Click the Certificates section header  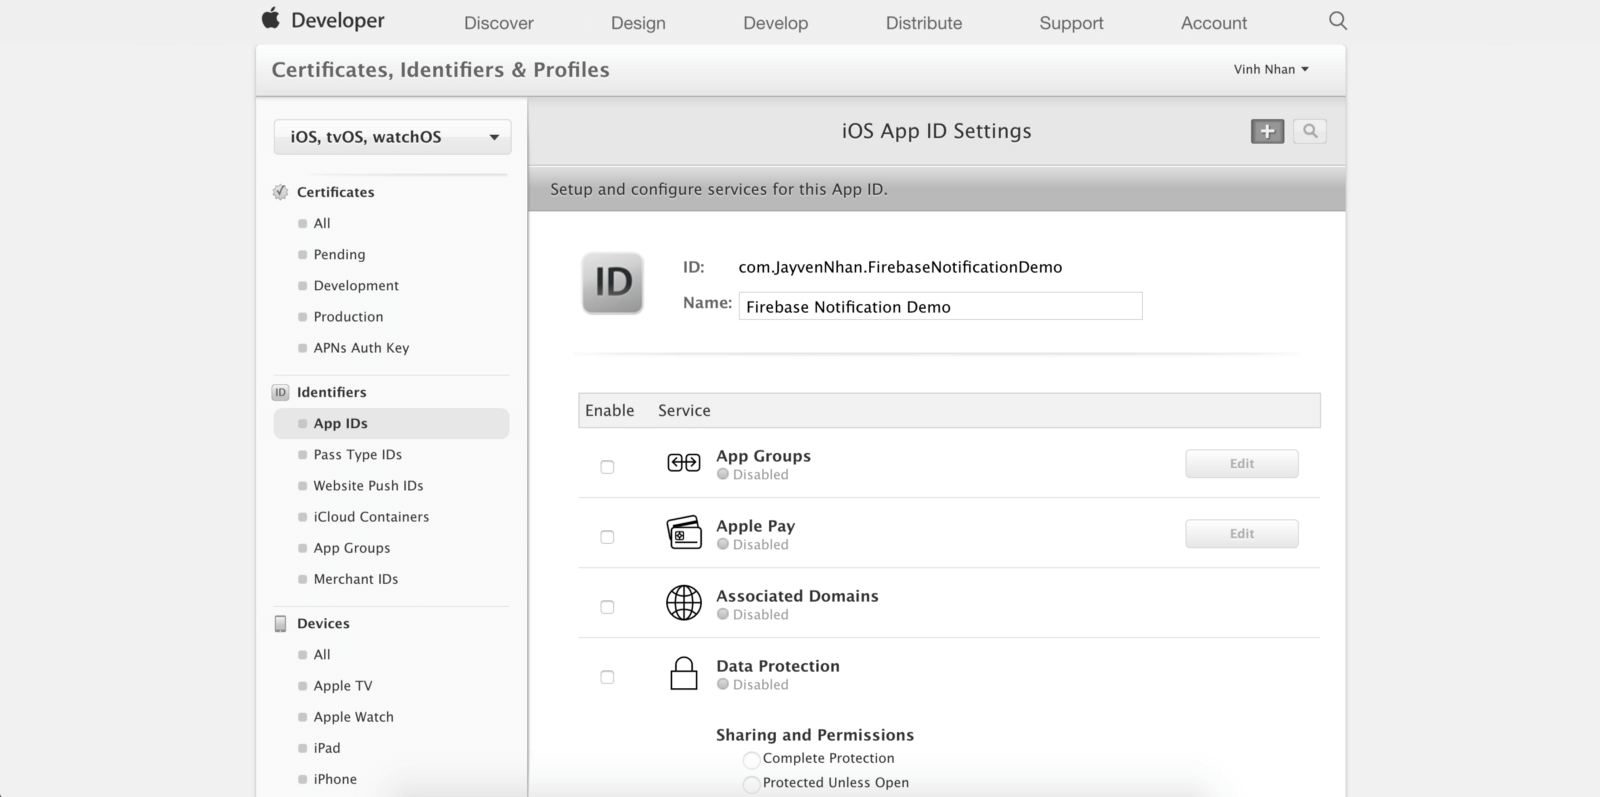[335, 192]
